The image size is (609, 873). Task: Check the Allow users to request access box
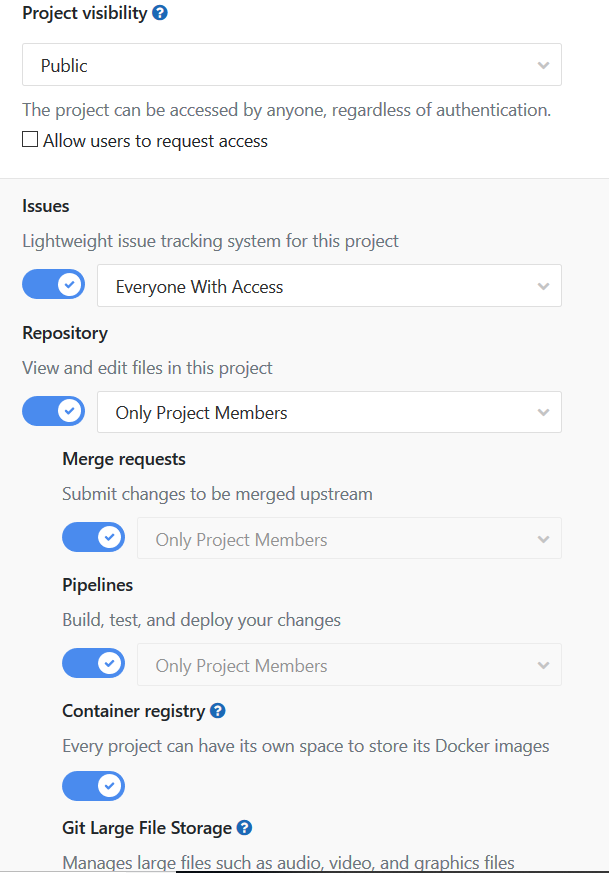31,141
